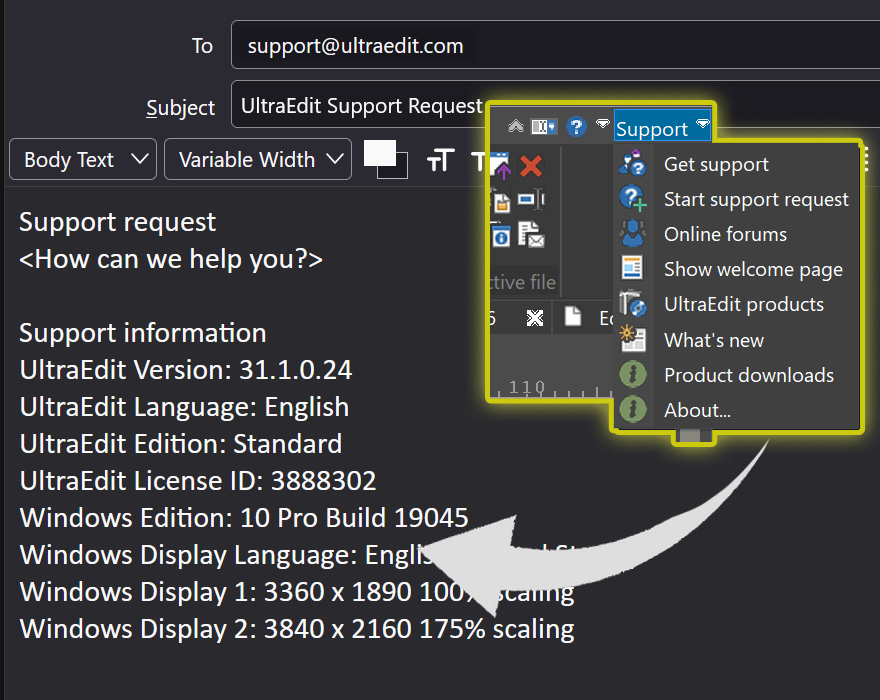Click the 'Windows Edition: 10 Pro Build 19045' line

[244, 518]
